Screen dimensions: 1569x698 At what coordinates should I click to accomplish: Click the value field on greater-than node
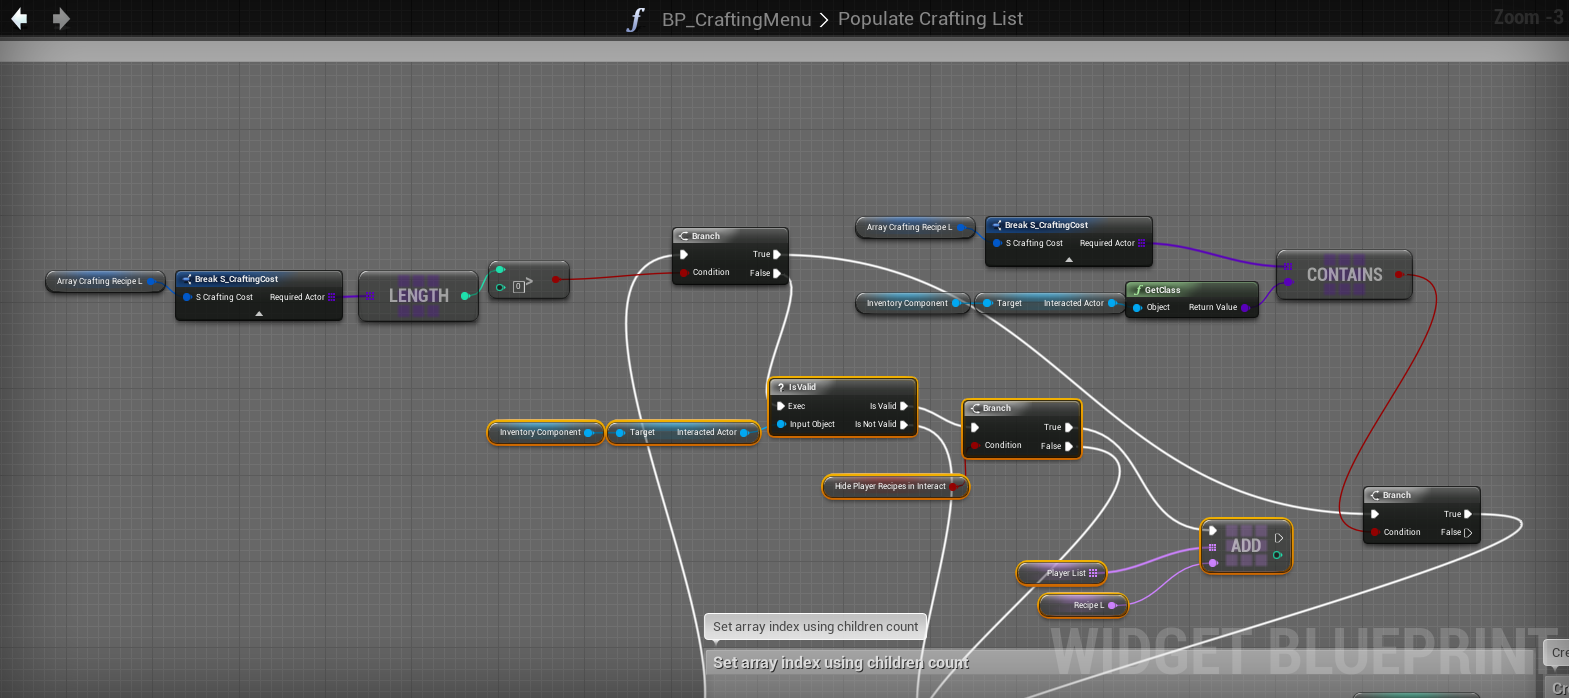click(518, 287)
